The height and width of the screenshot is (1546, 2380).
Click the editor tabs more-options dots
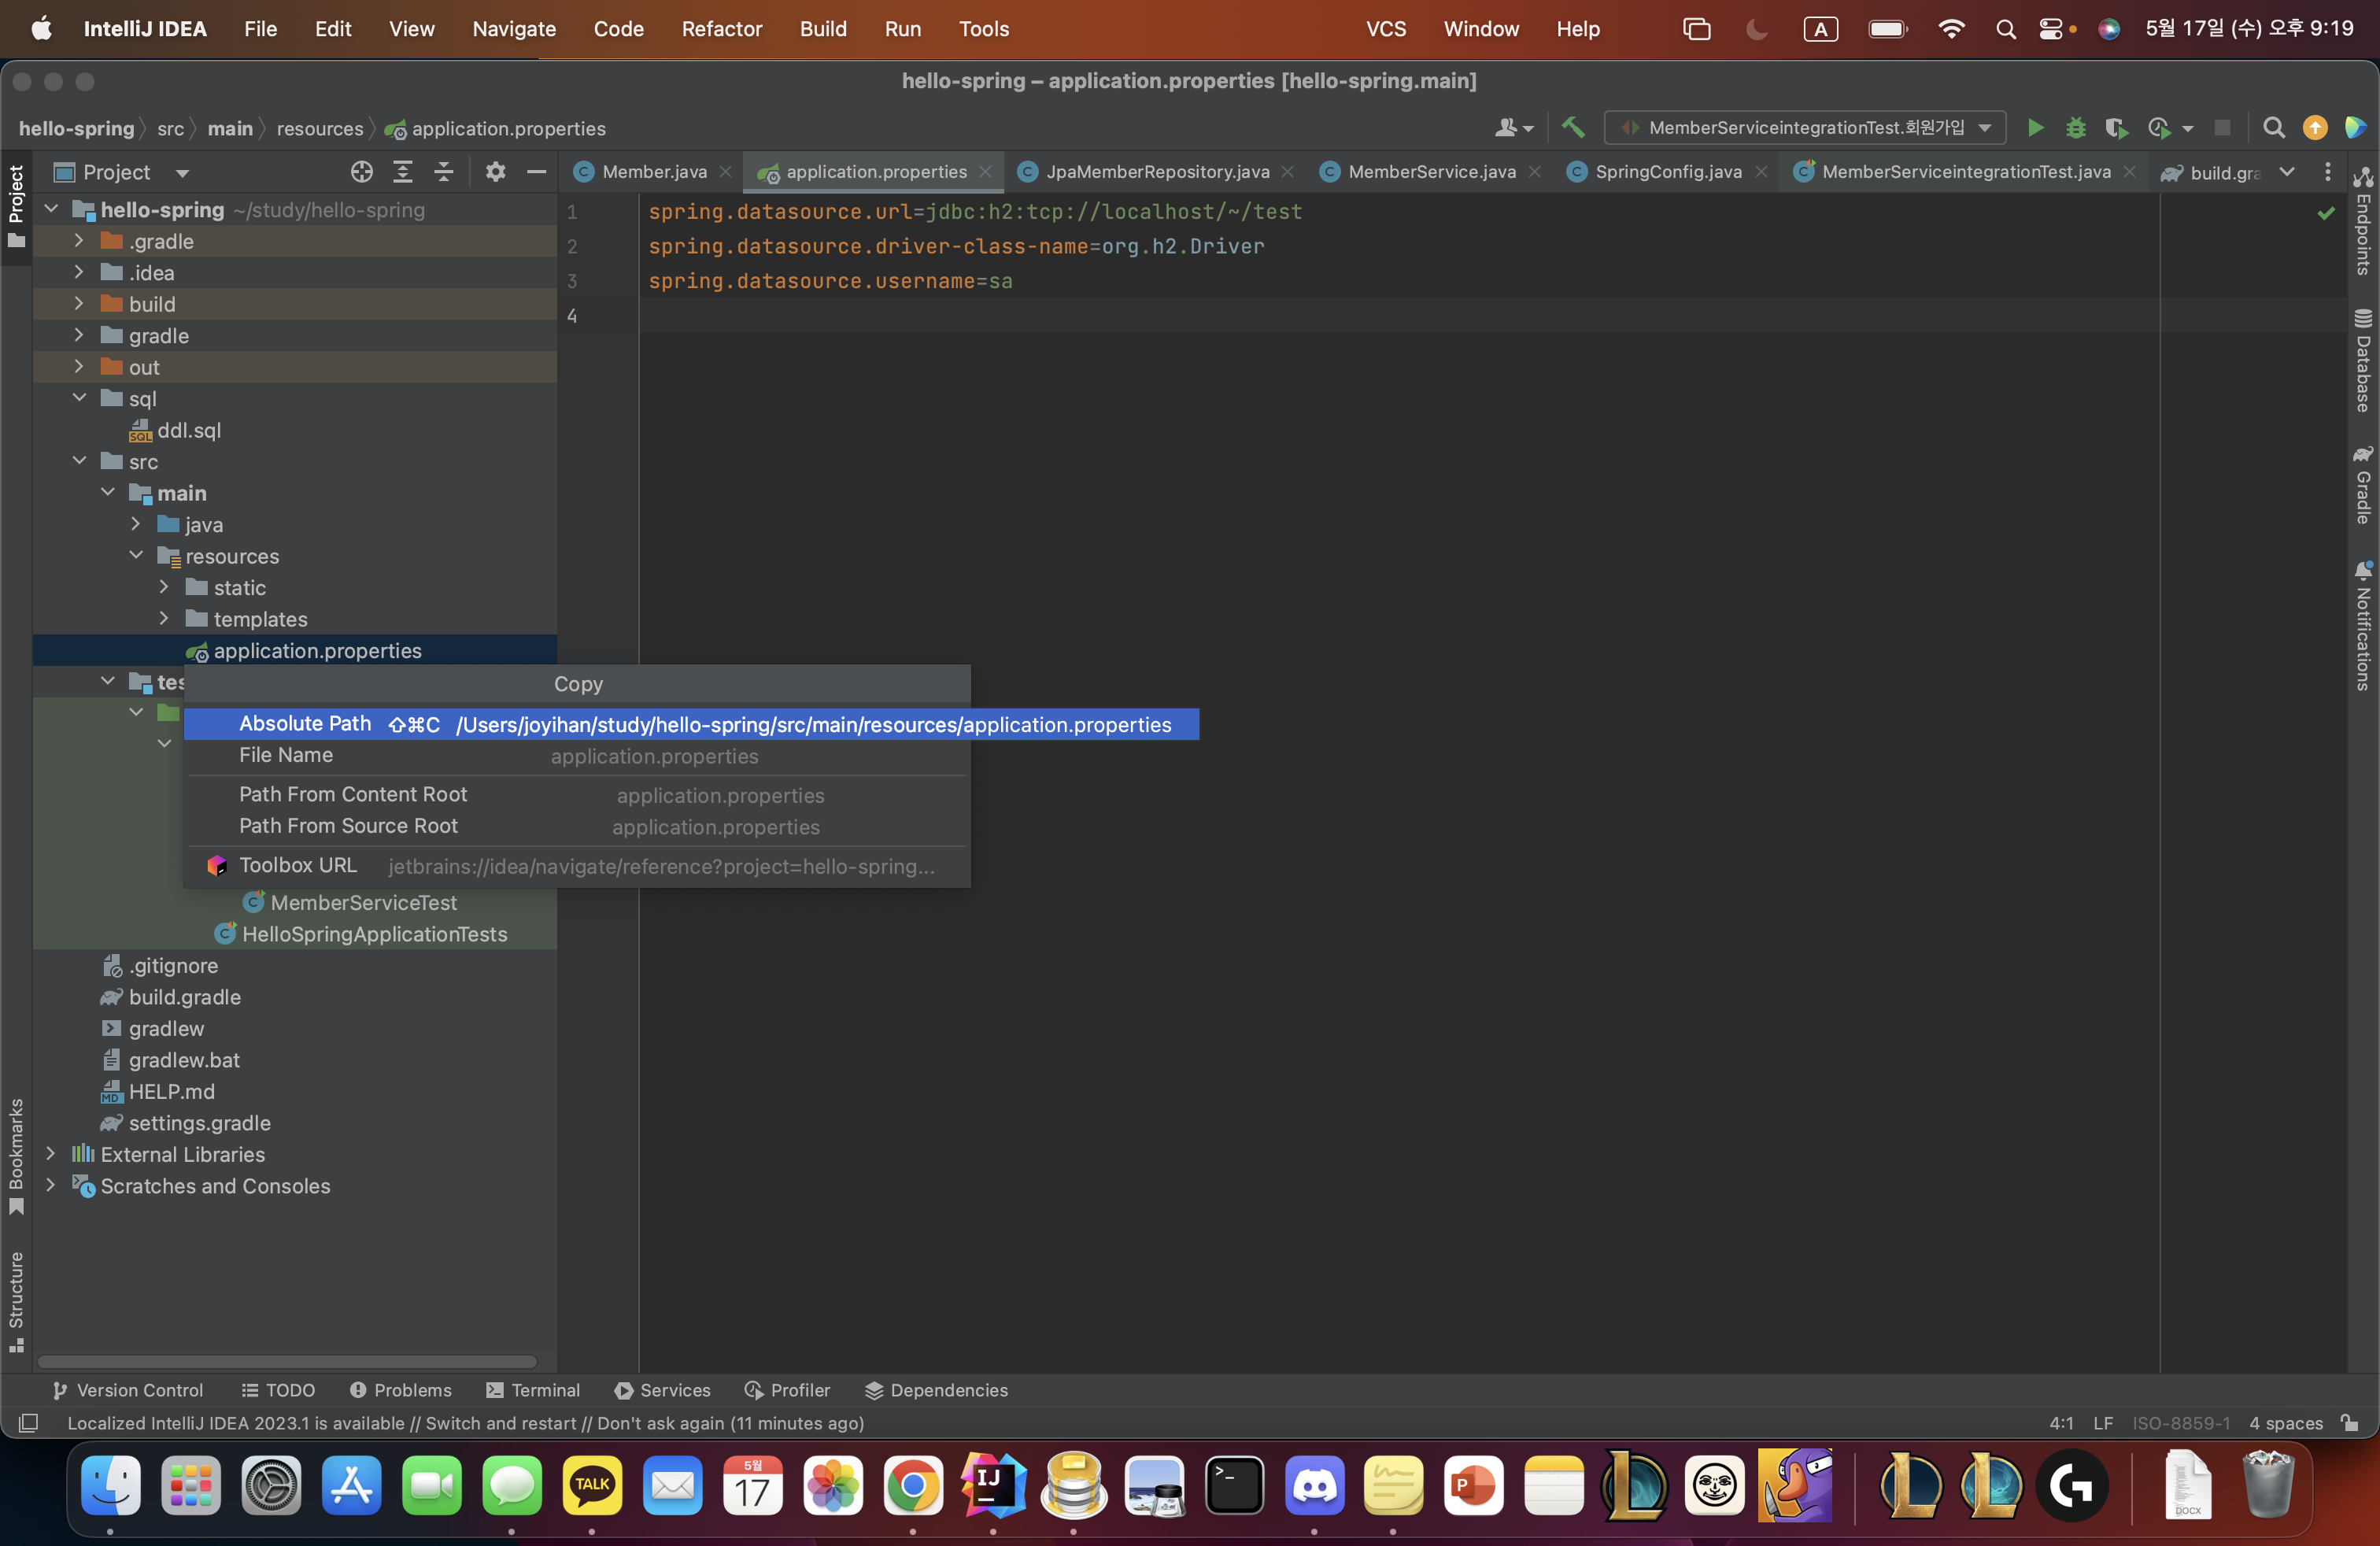[2327, 172]
